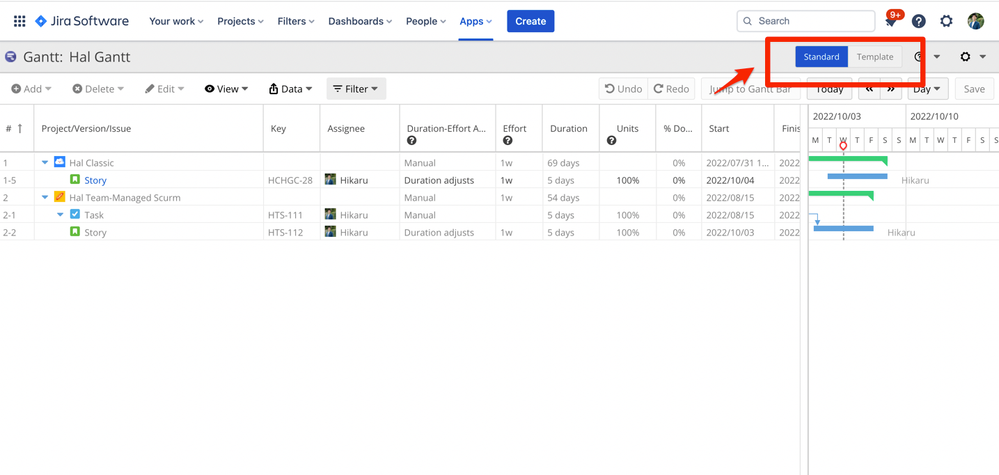Collapse the Task HTS-111 row

(x=61, y=215)
